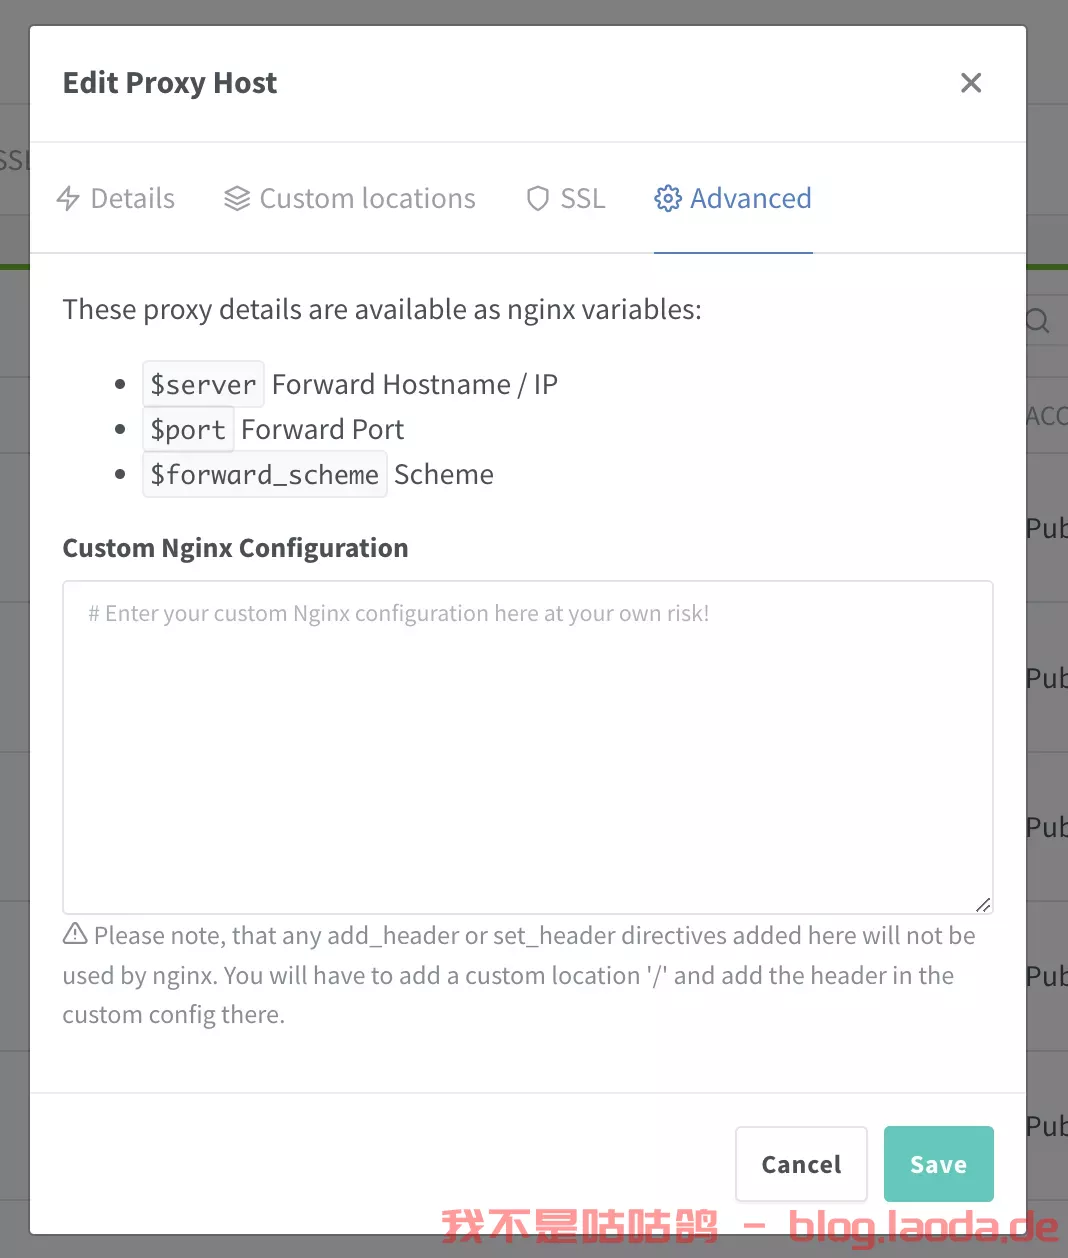Close the Edit Proxy Host dialog
This screenshot has width=1068, height=1258.
pyautogui.click(x=971, y=83)
